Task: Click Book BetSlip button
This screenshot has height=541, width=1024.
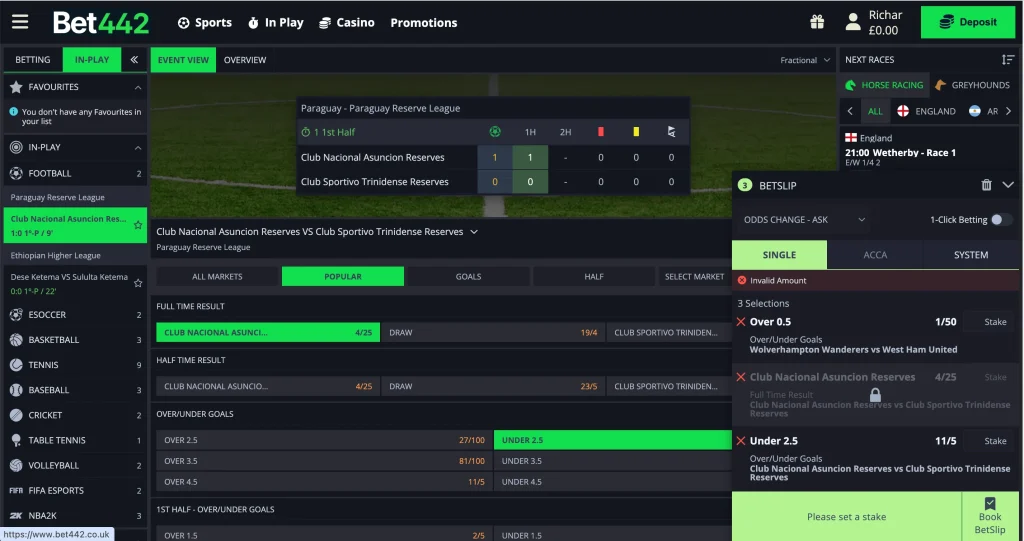Action: 990,516
